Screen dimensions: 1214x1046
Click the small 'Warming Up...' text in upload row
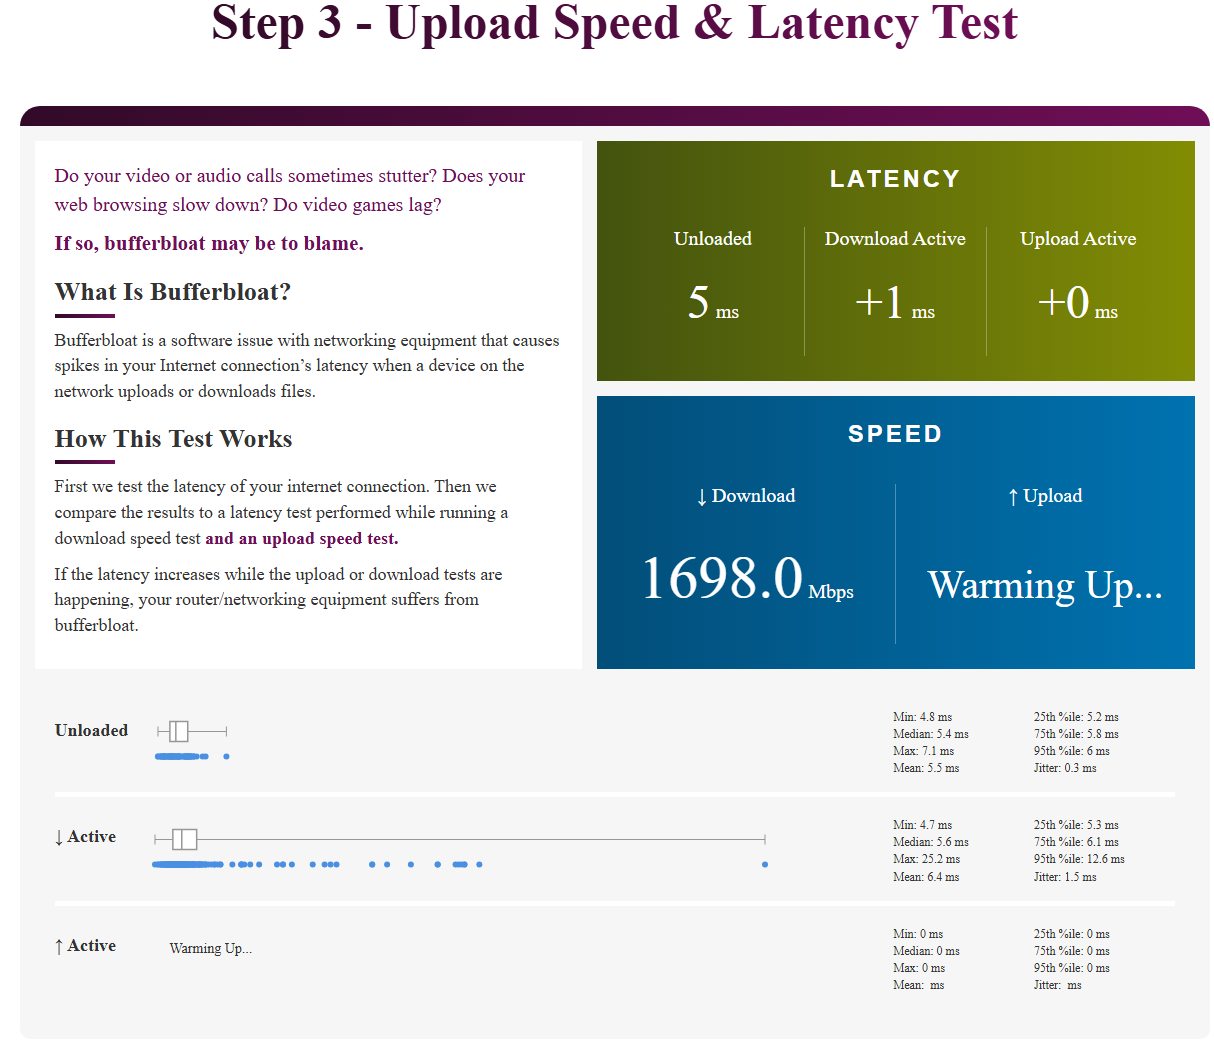[211, 948]
